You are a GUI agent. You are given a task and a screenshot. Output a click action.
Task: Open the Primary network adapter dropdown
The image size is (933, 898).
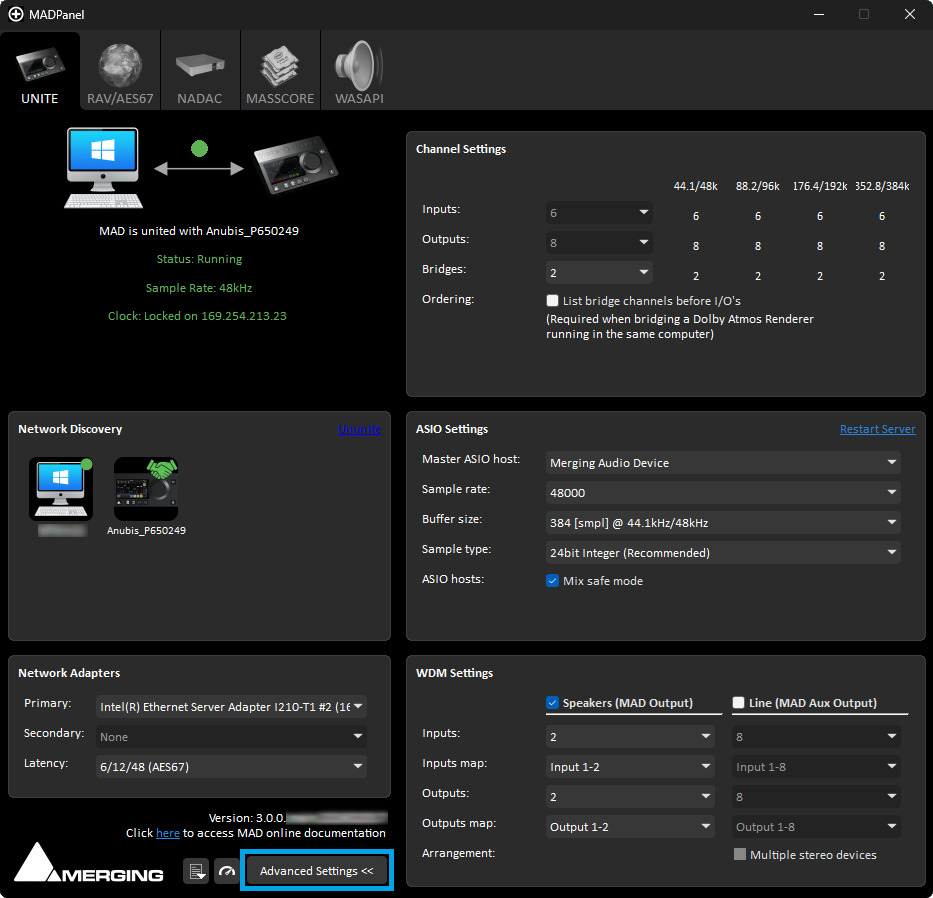[x=231, y=706]
